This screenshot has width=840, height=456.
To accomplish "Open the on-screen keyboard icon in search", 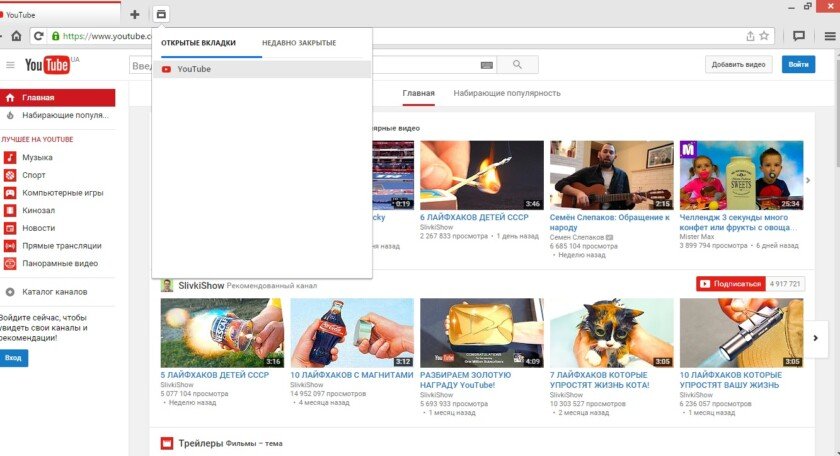I will [x=486, y=65].
